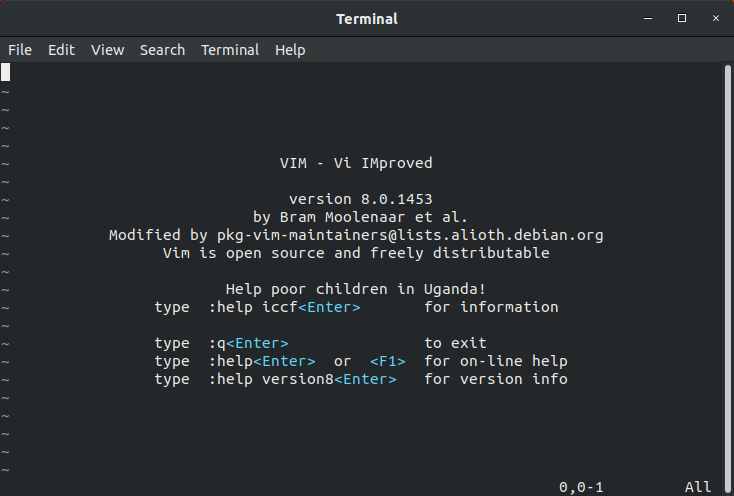
Task: Click the ':help version8<Enter>' command text
Action: pyautogui.click(x=302, y=379)
